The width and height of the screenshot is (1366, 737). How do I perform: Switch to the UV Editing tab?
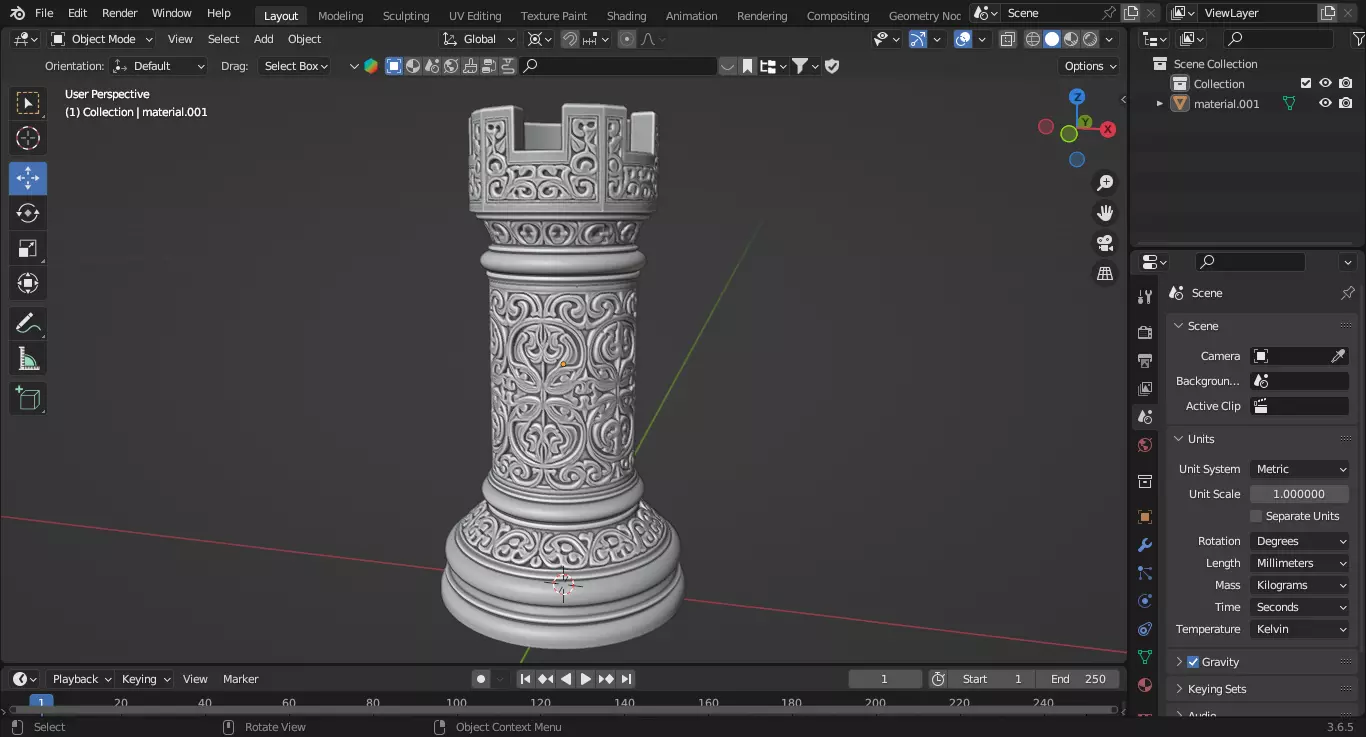[475, 15]
